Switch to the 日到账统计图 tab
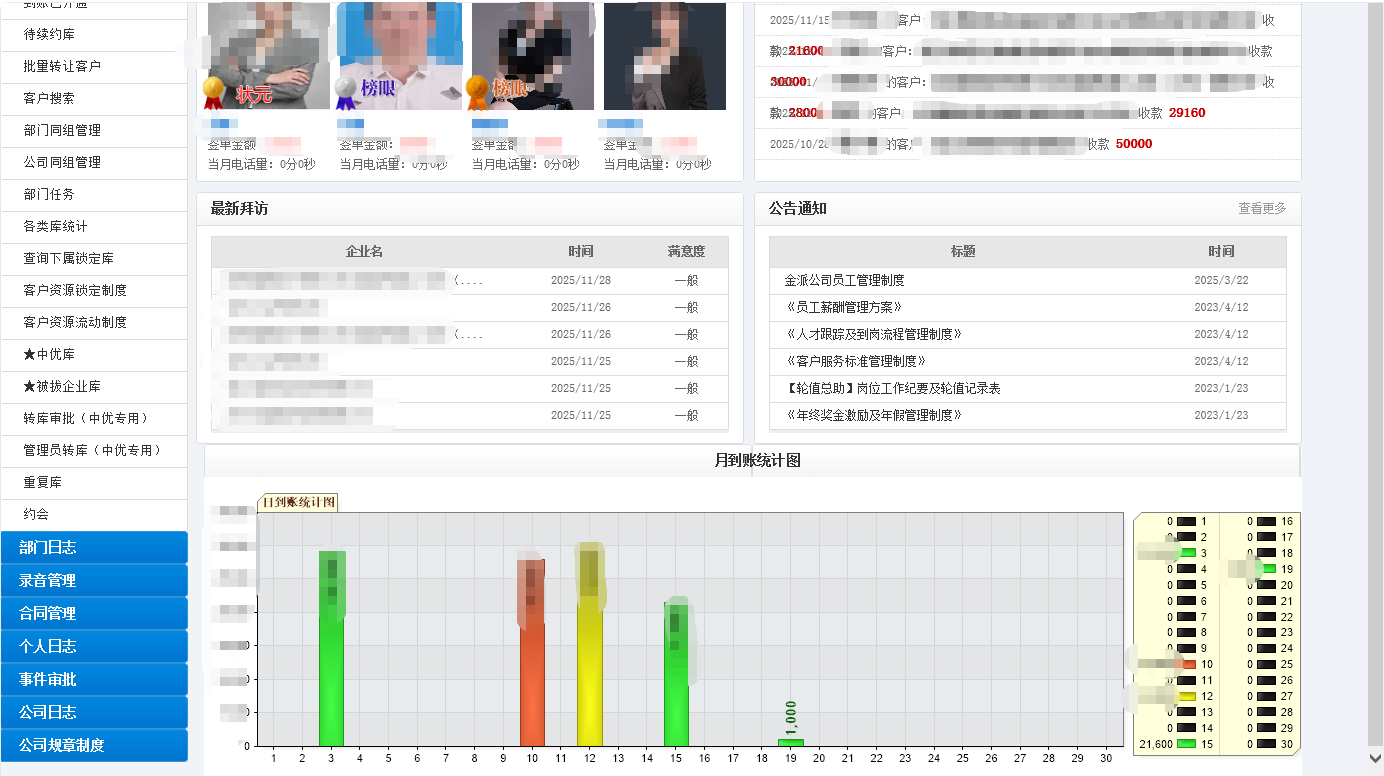The image size is (1384, 776). [298, 502]
